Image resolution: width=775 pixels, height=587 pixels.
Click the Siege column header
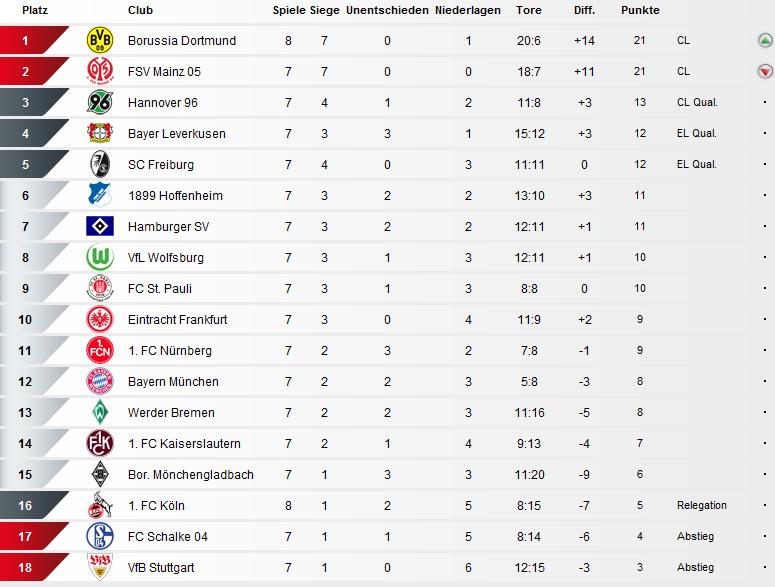(324, 10)
